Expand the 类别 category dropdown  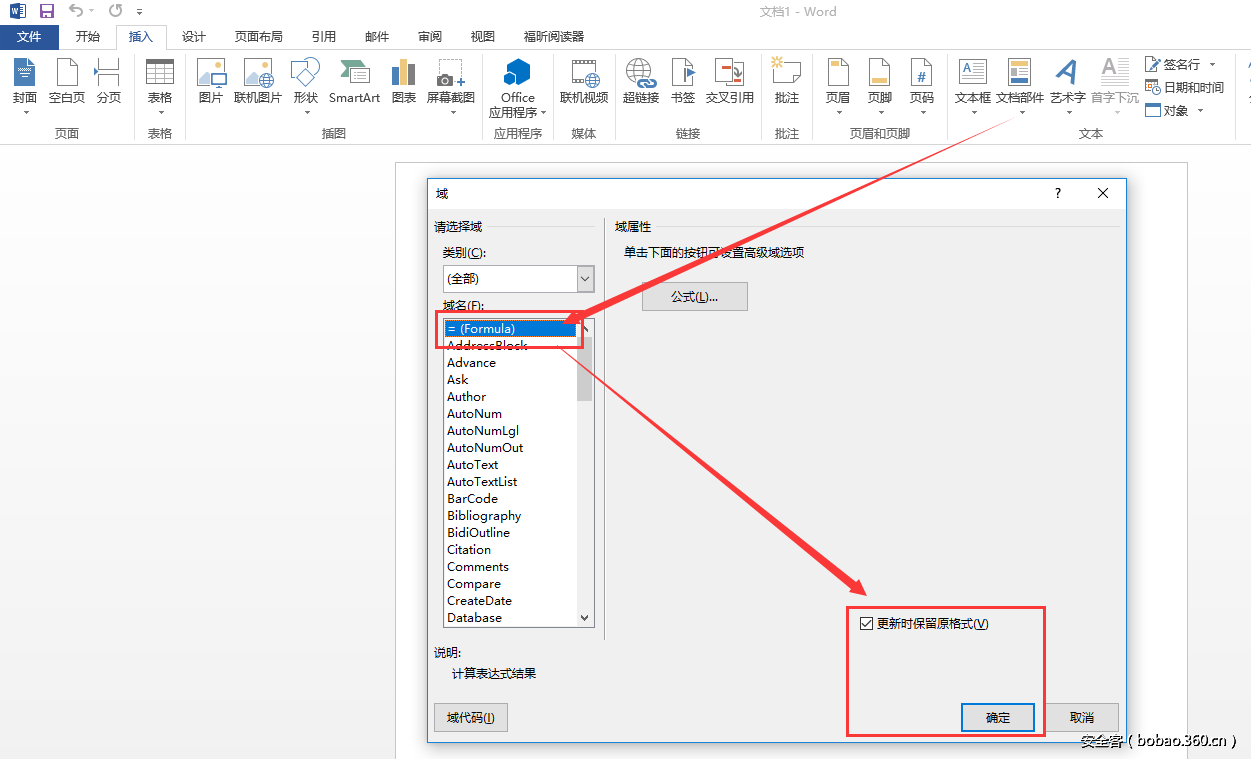tap(585, 279)
